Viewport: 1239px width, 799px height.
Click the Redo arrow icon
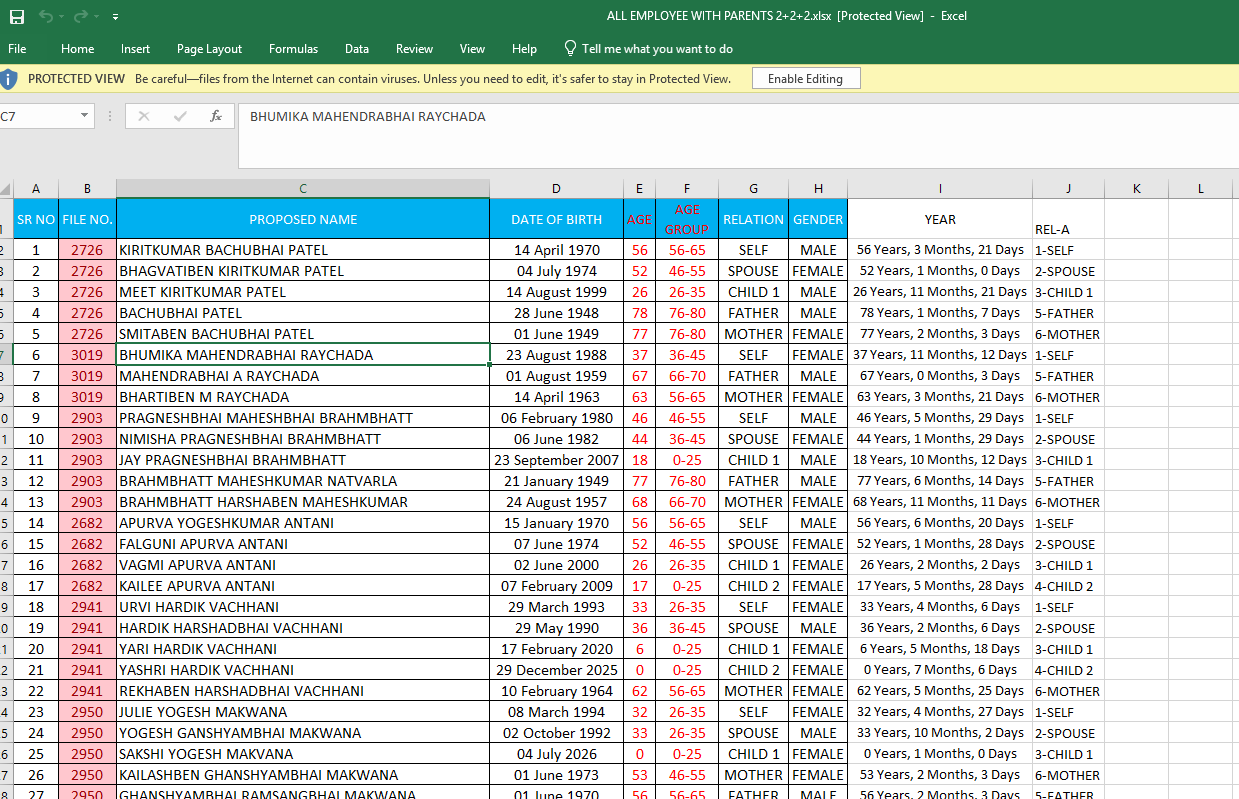click(80, 17)
